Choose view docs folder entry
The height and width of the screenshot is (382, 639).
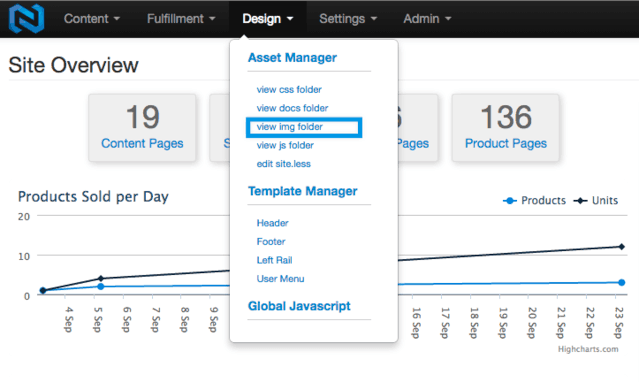[292, 108]
